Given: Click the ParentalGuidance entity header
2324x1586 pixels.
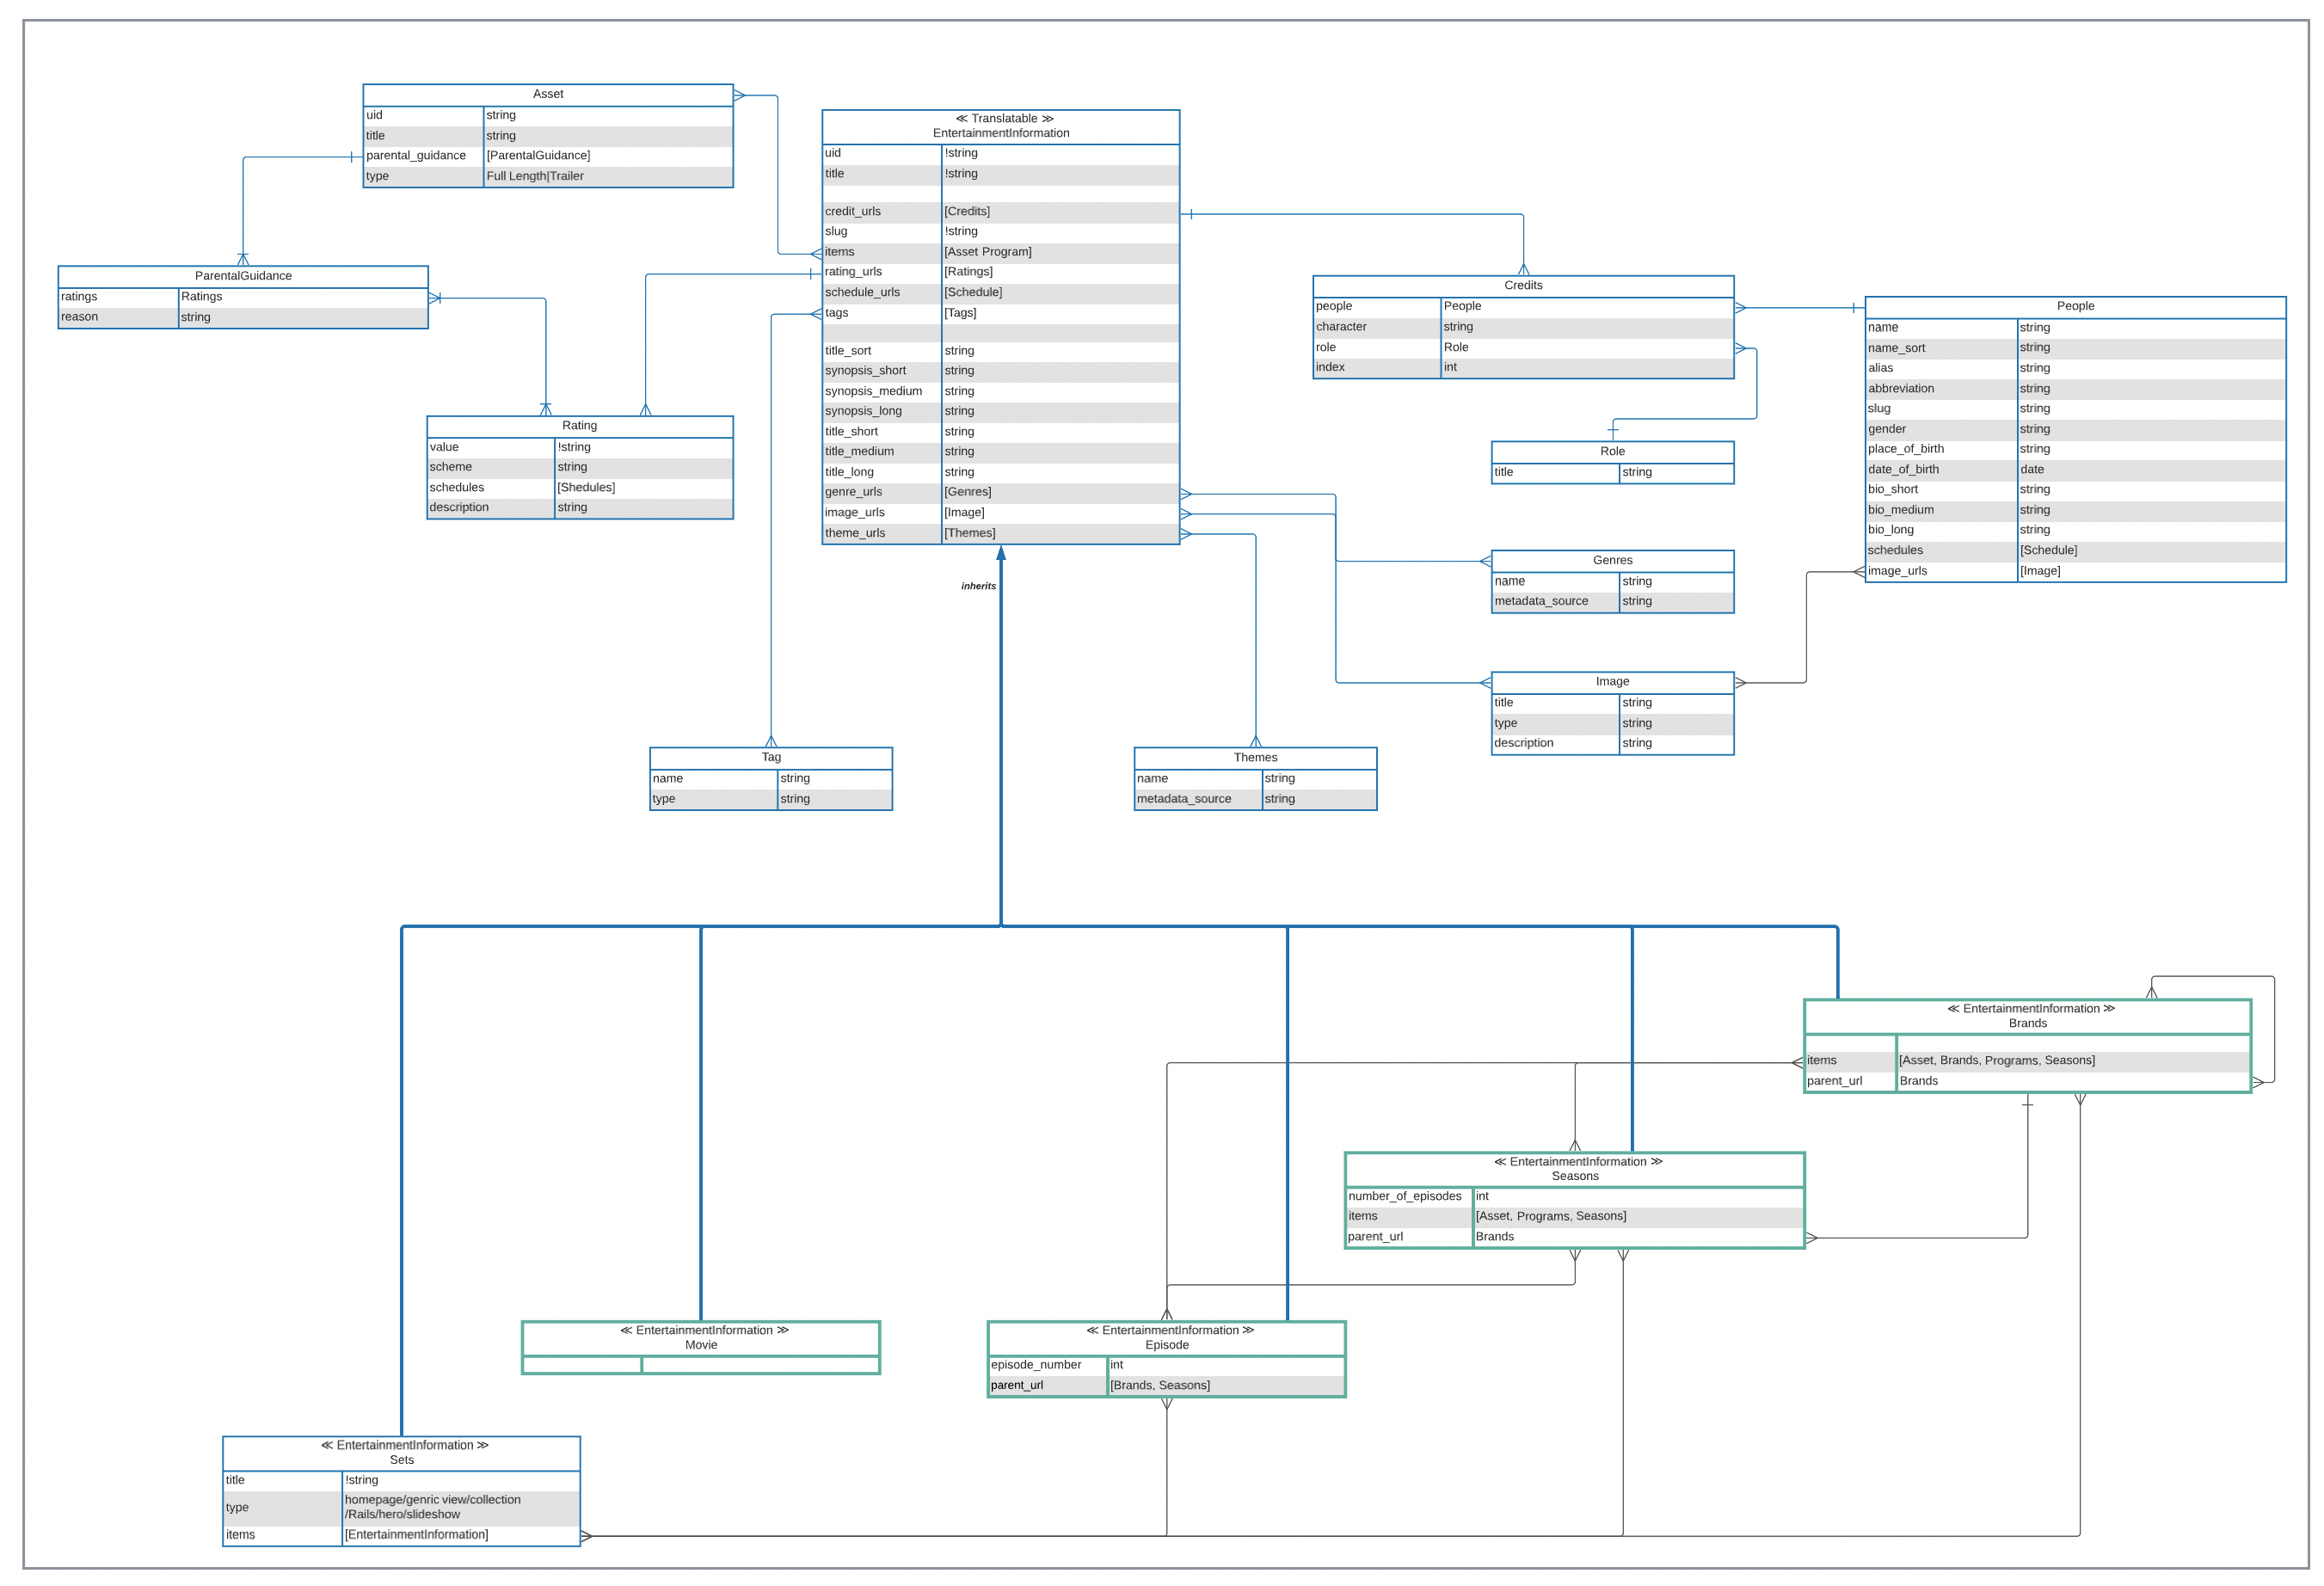Looking at the screenshot, I should [243, 276].
